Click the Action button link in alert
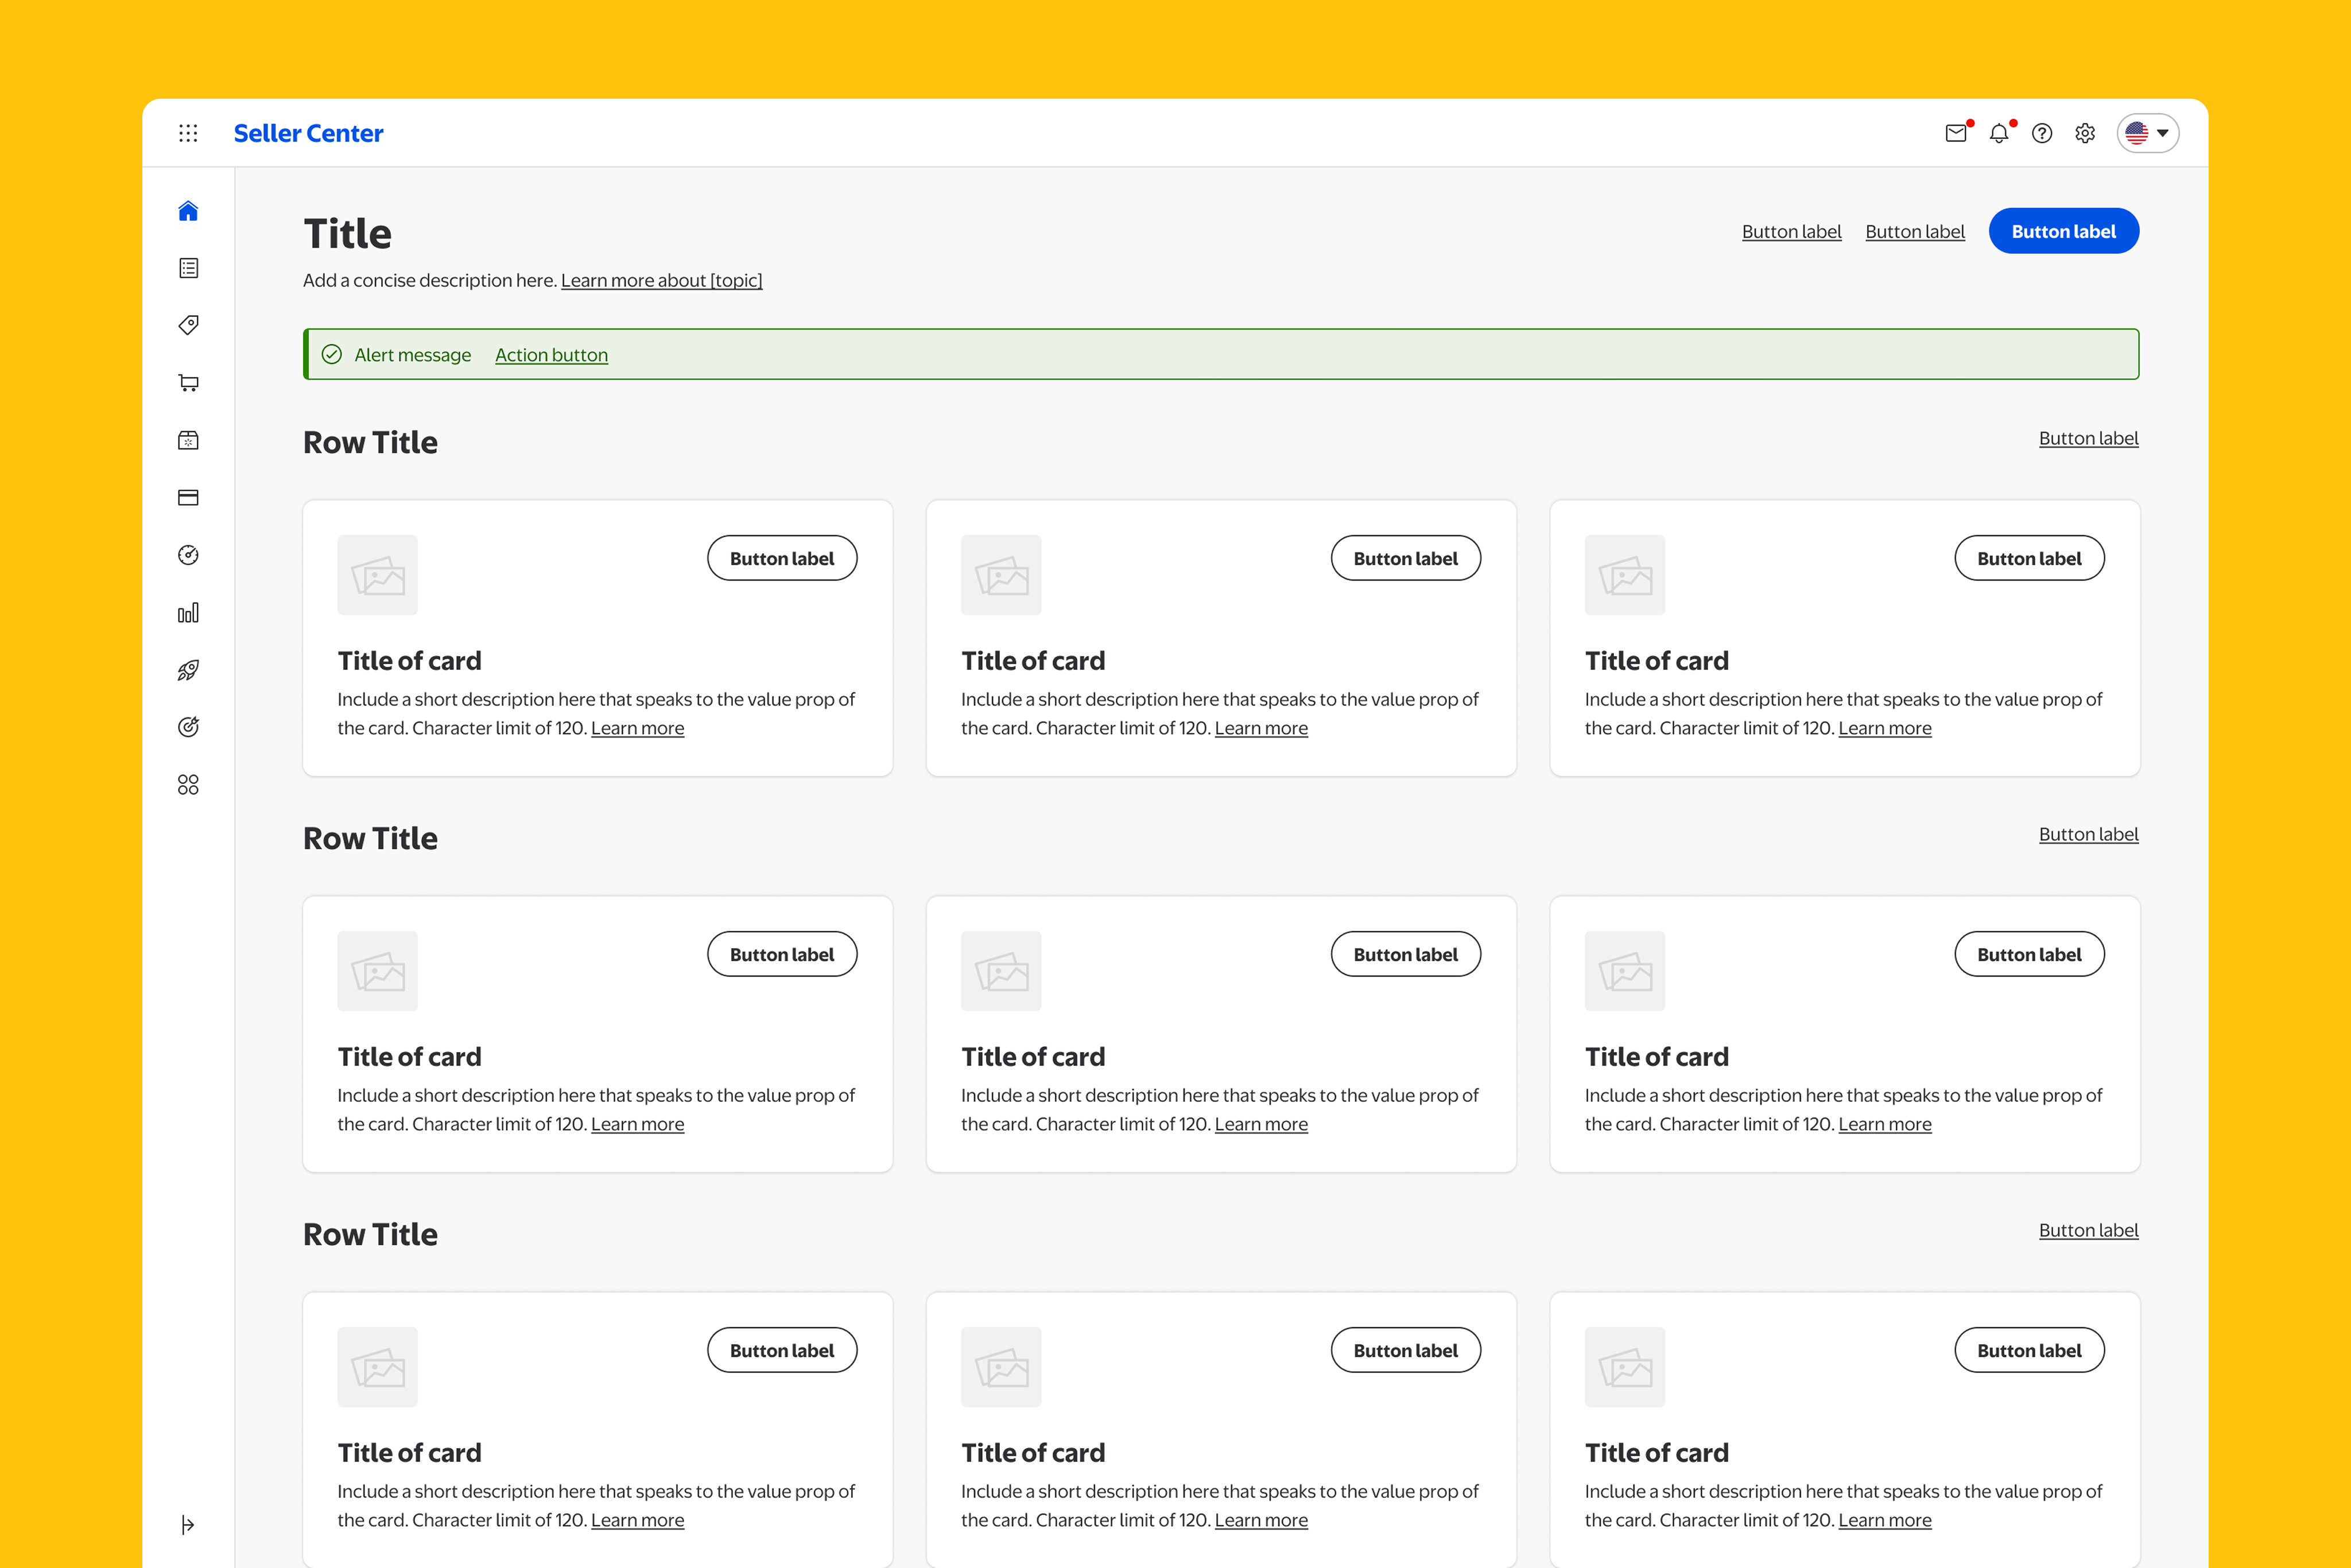Image resolution: width=2351 pixels, height=1568 pixels. (x=551, y=355)
